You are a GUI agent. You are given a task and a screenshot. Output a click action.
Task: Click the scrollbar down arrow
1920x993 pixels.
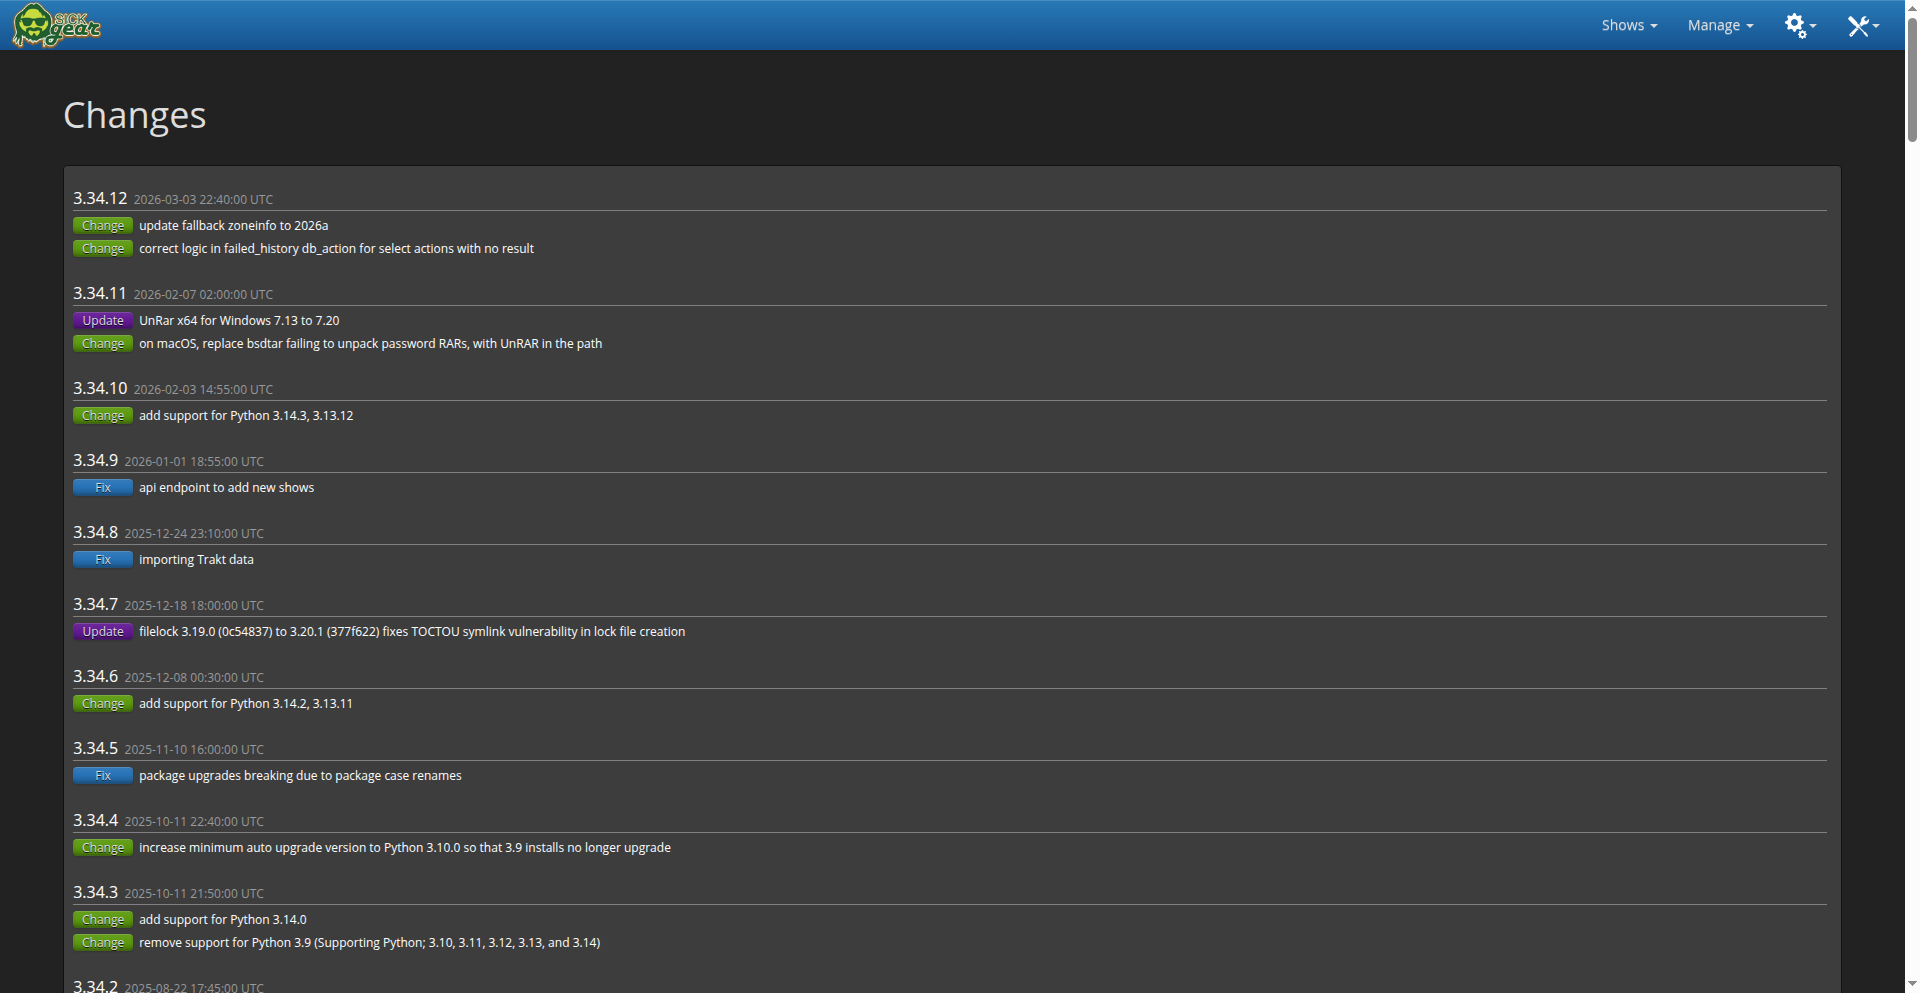(1912, 985)
